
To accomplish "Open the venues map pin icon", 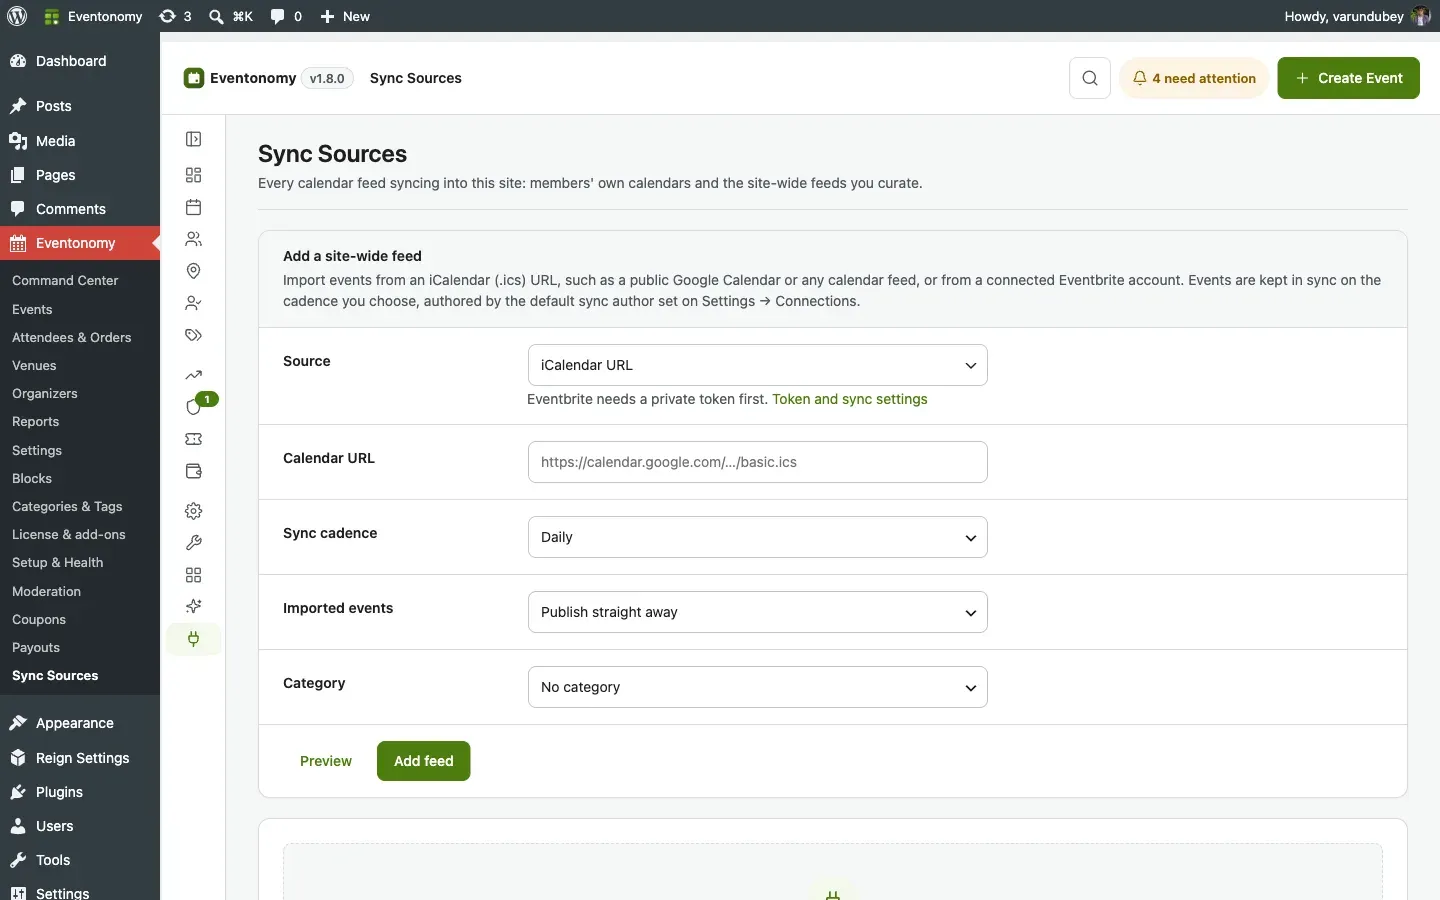I will tap(194, 271).
